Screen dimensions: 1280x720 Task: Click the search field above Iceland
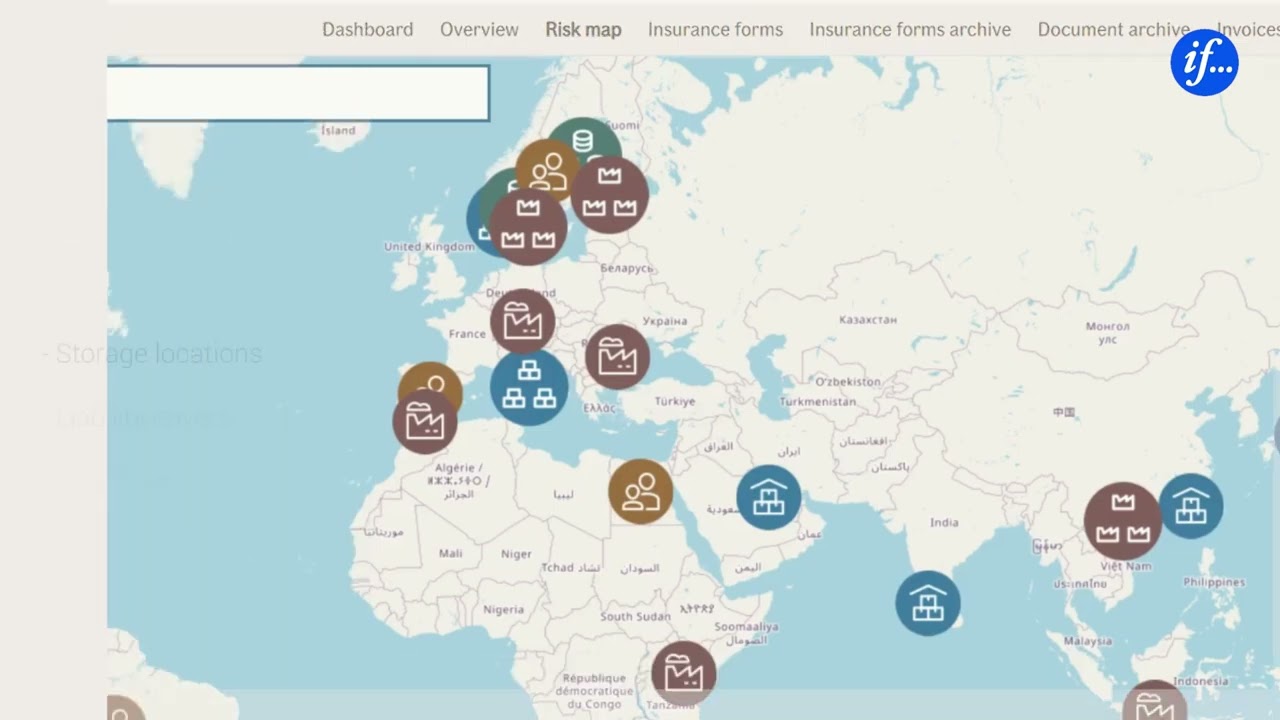coord(298,93)
